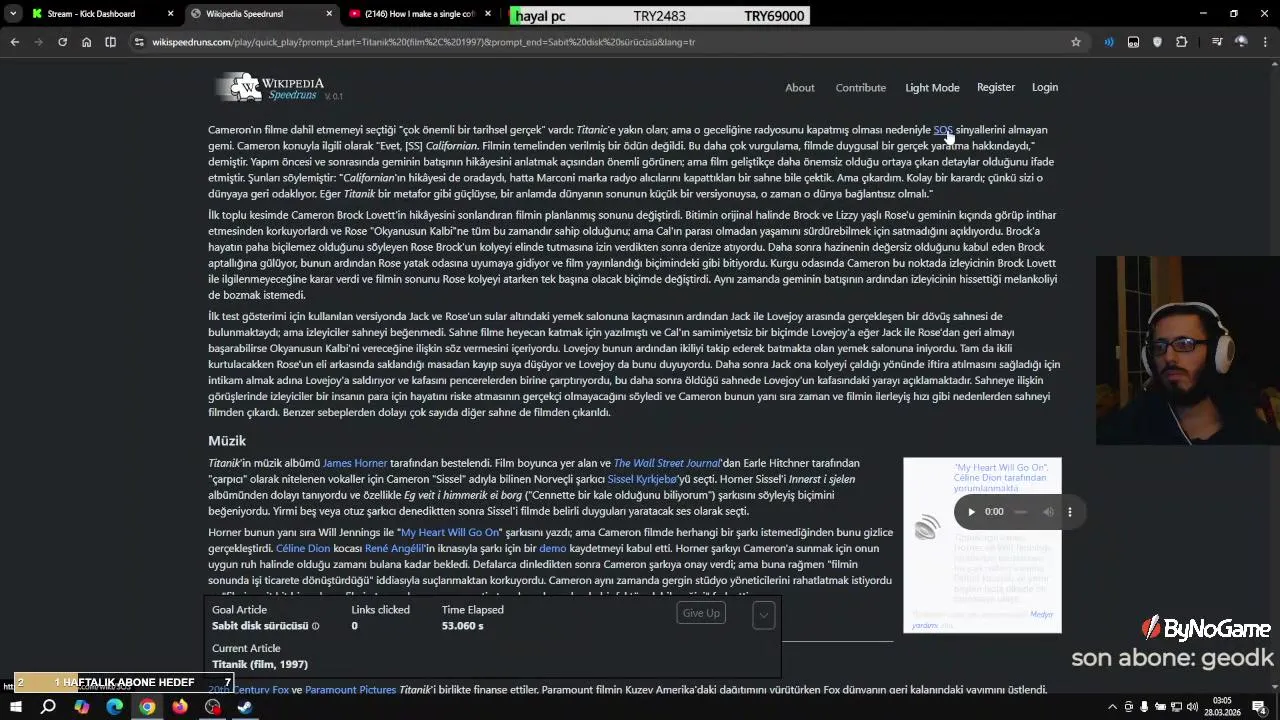Screen dimensions: 1280x720
Task: Open the Contribute page
Action: pos(860,88)
